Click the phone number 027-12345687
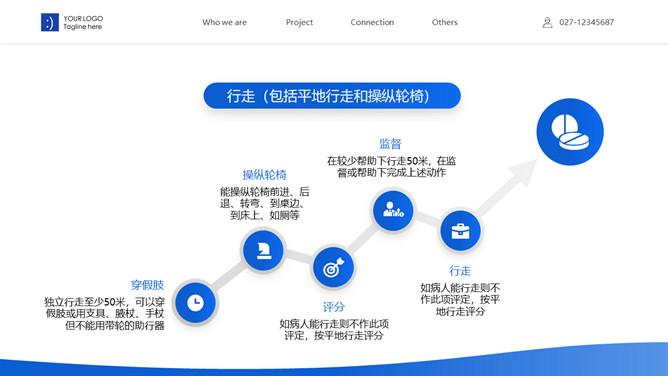The image size is (668, 376). 587,22
